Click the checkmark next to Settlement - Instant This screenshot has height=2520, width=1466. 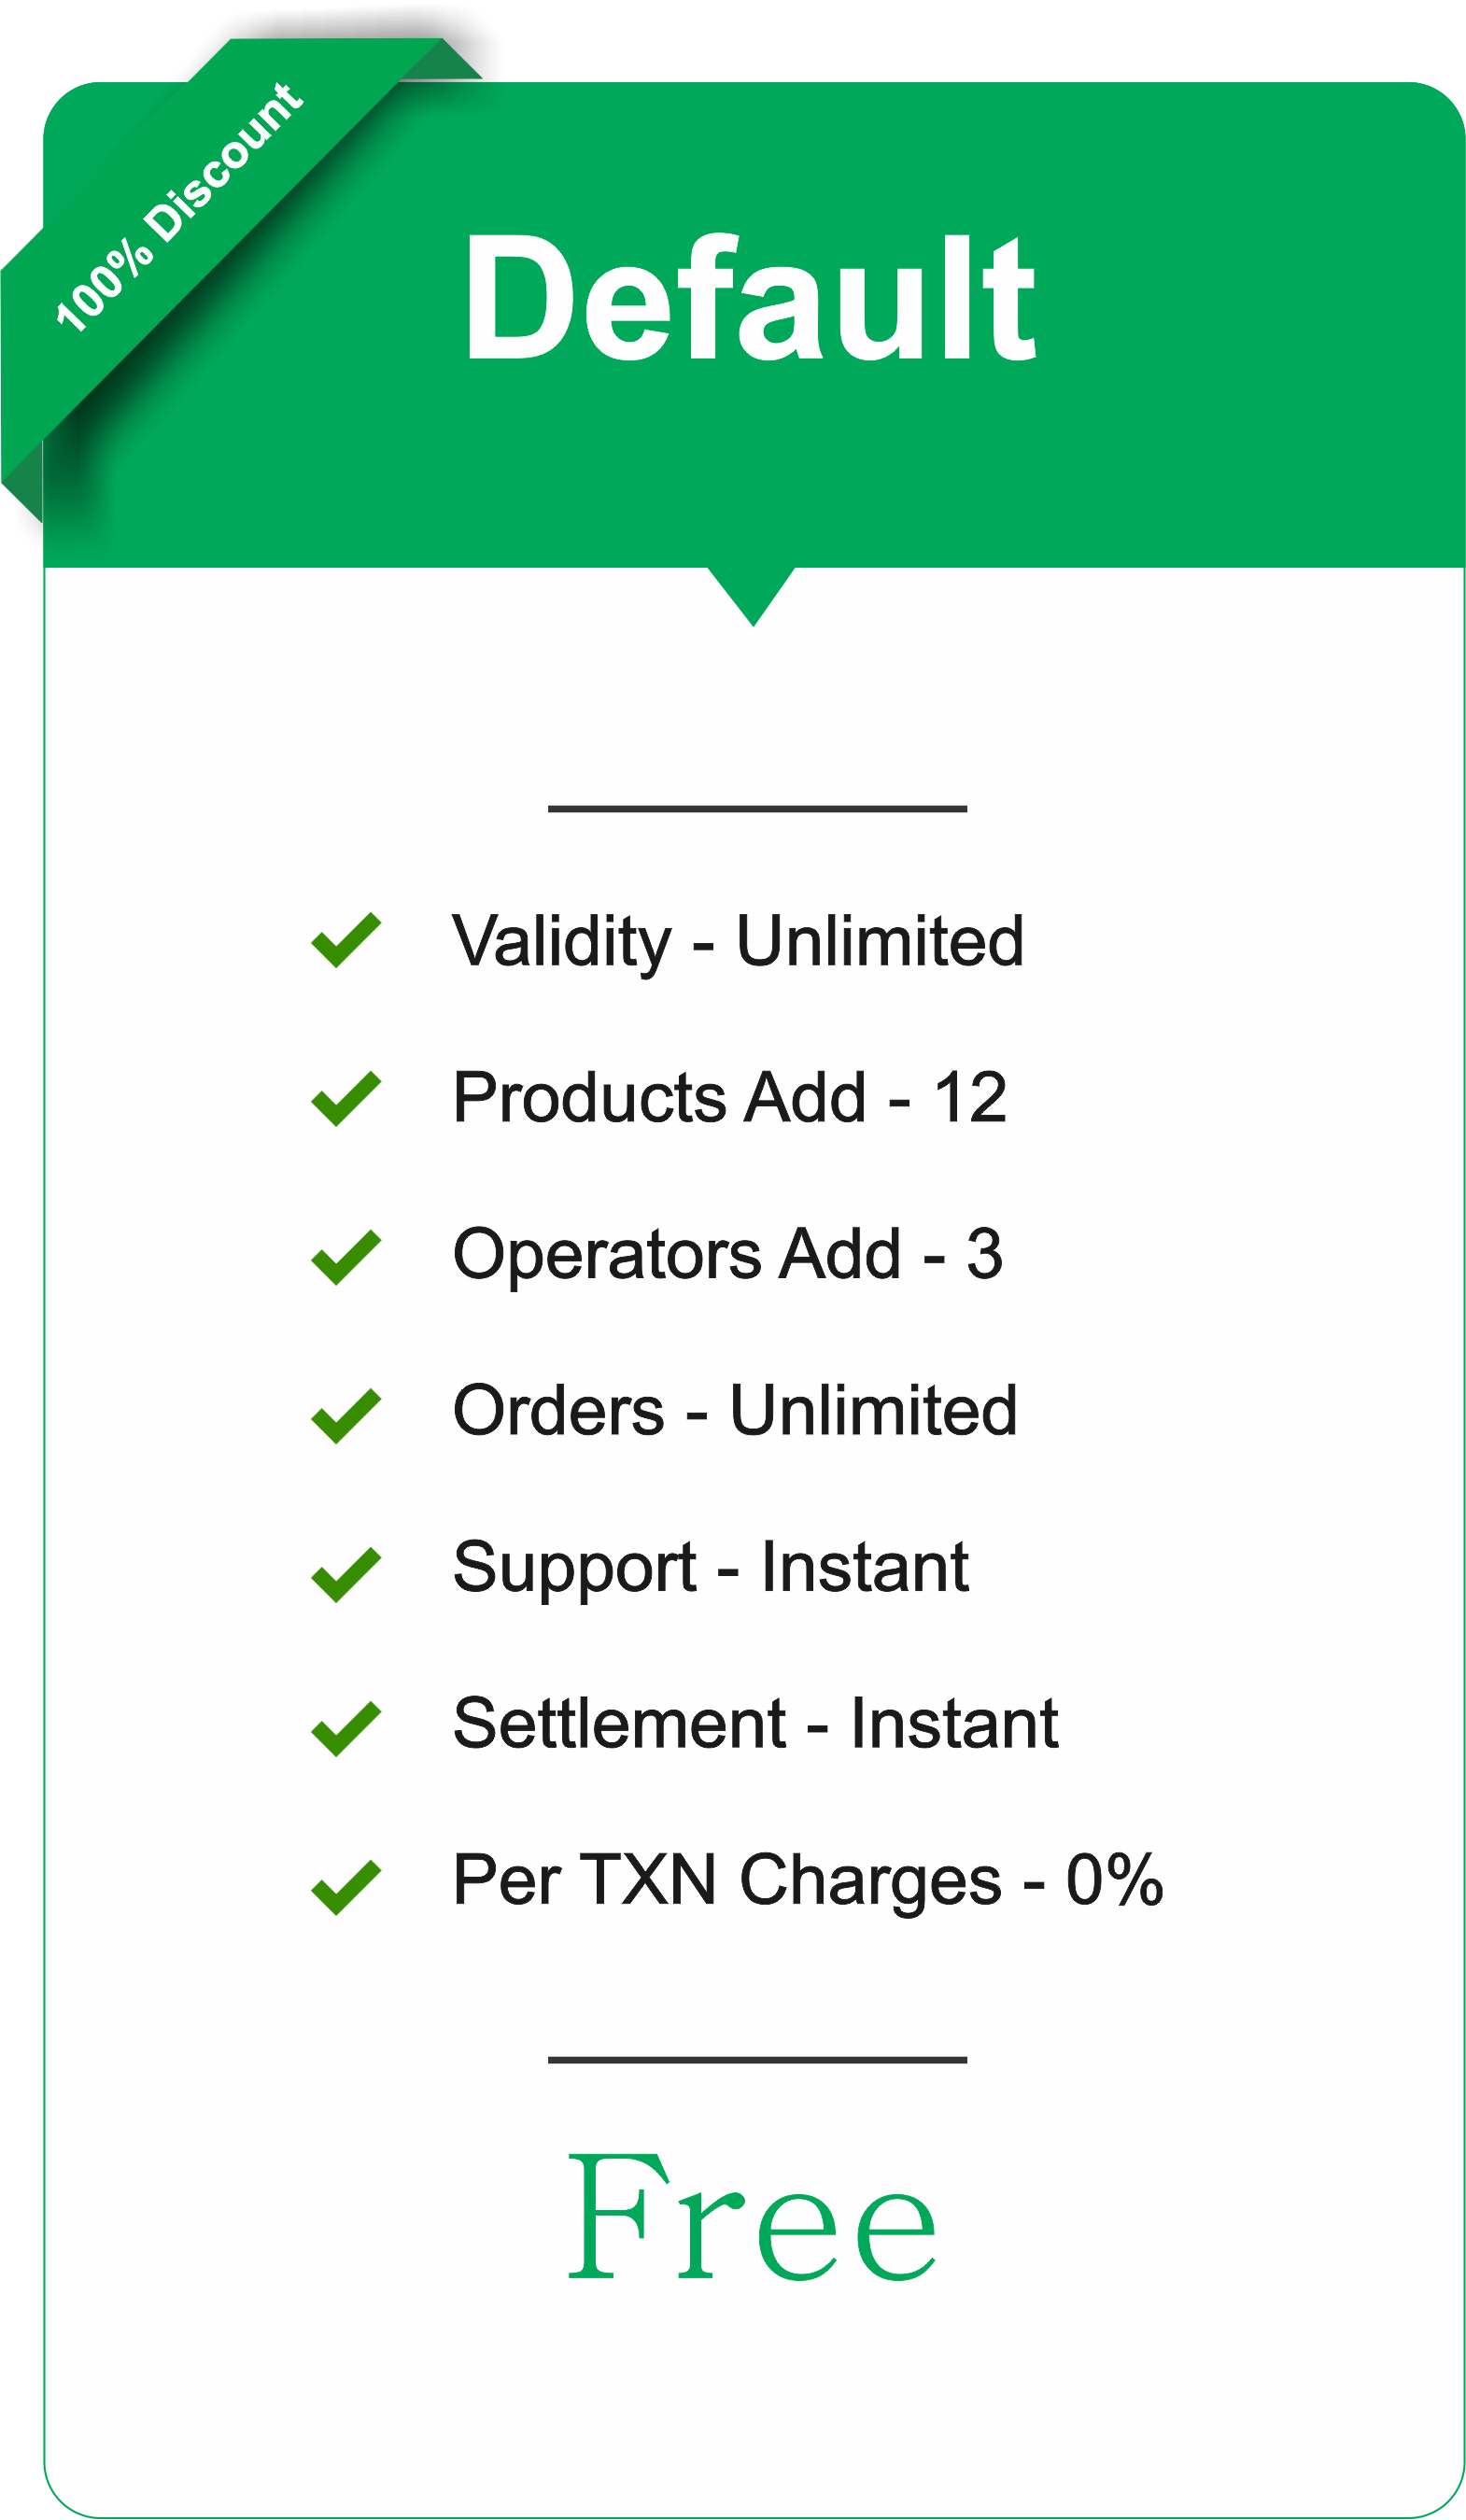(x=346, y=1728)
